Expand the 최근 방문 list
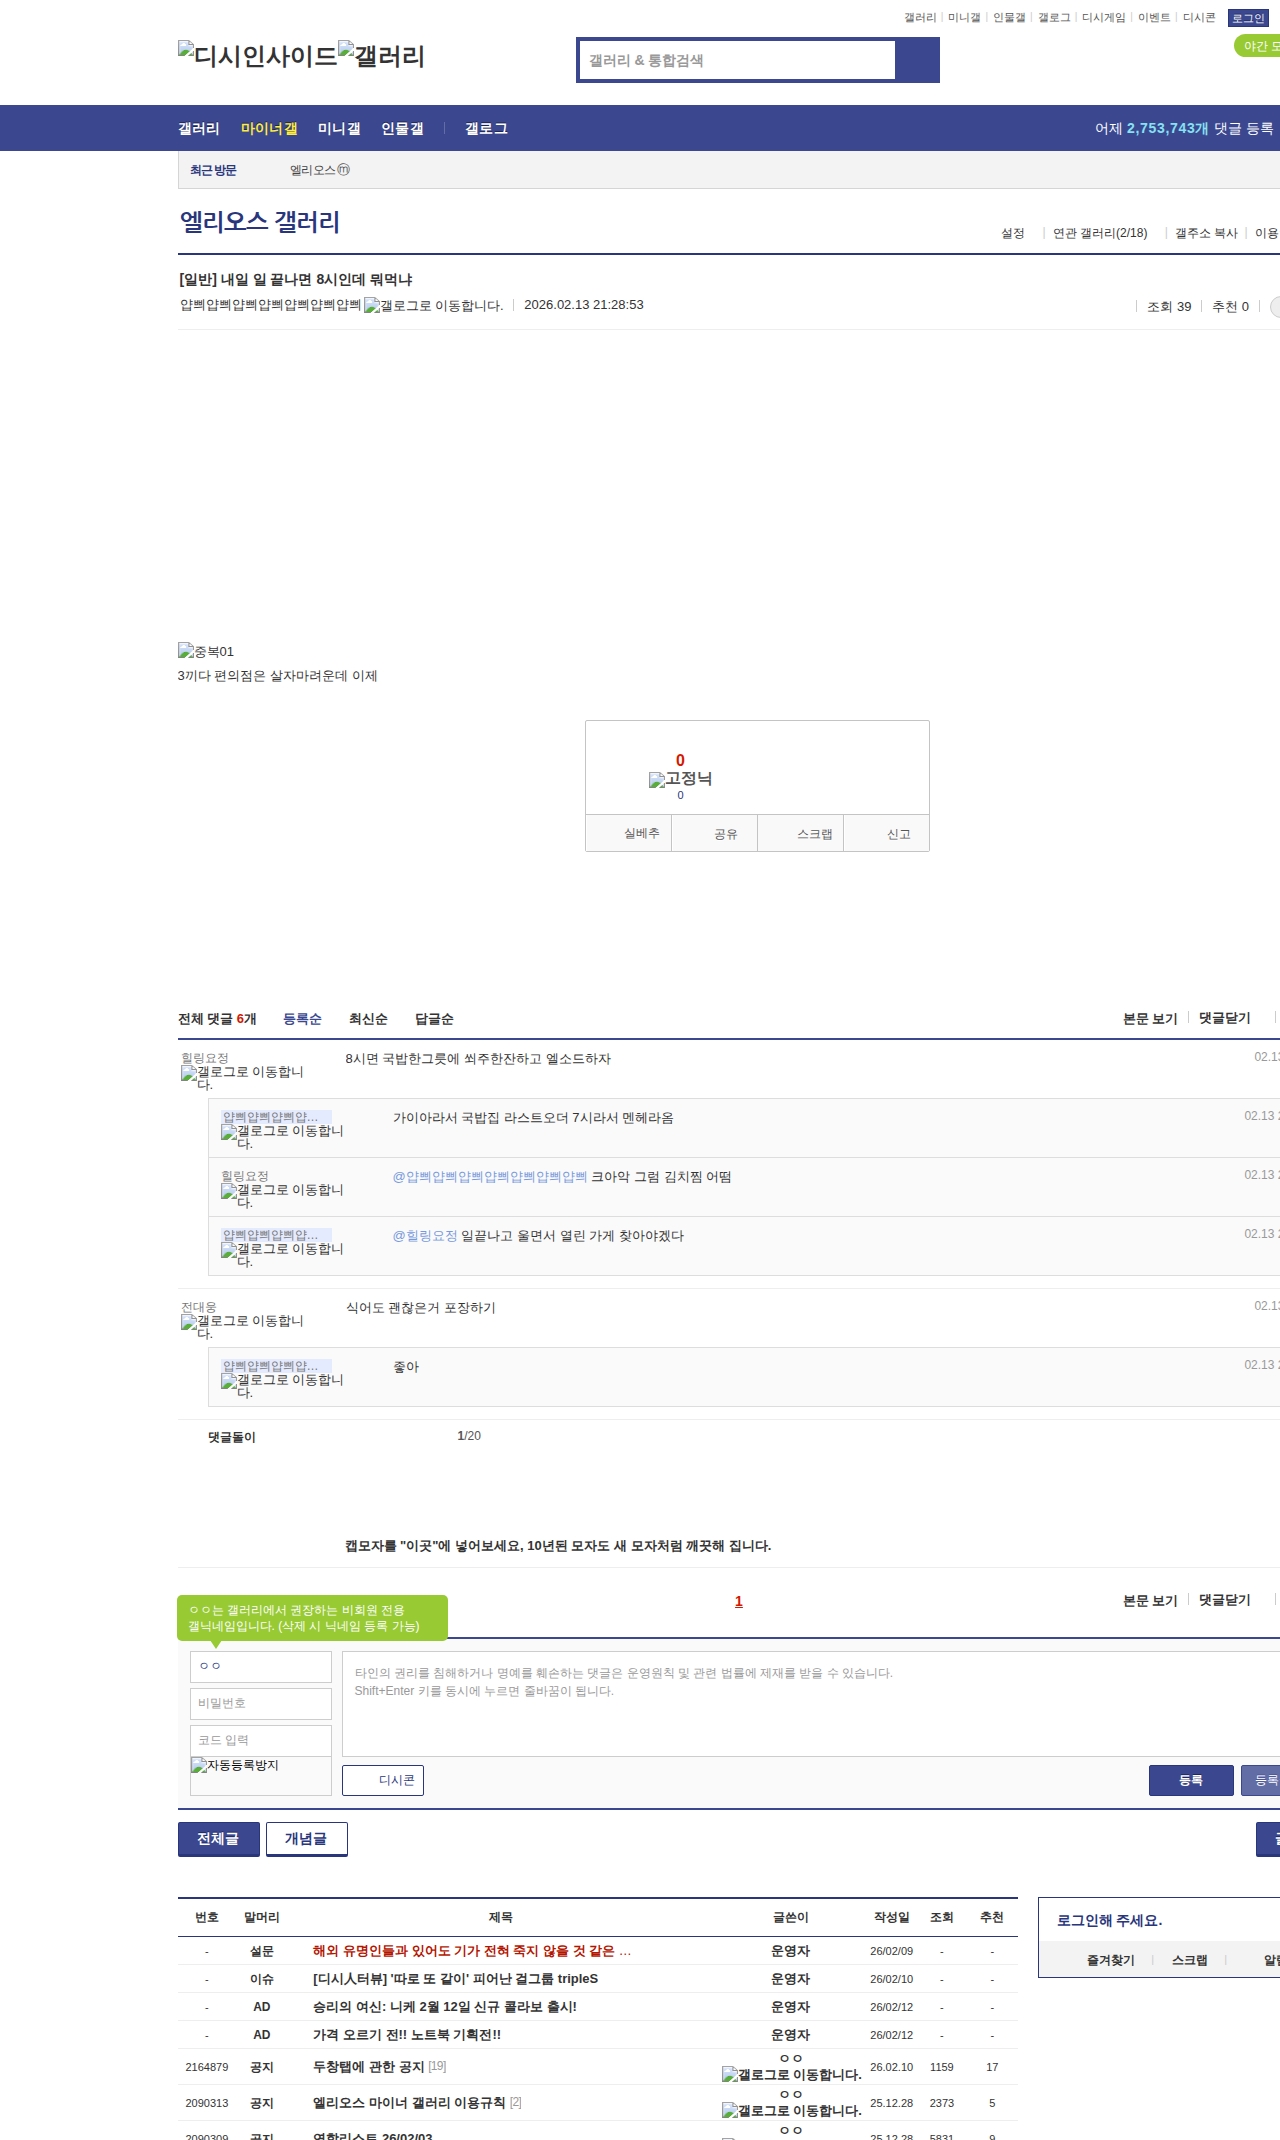 point(213,170)
